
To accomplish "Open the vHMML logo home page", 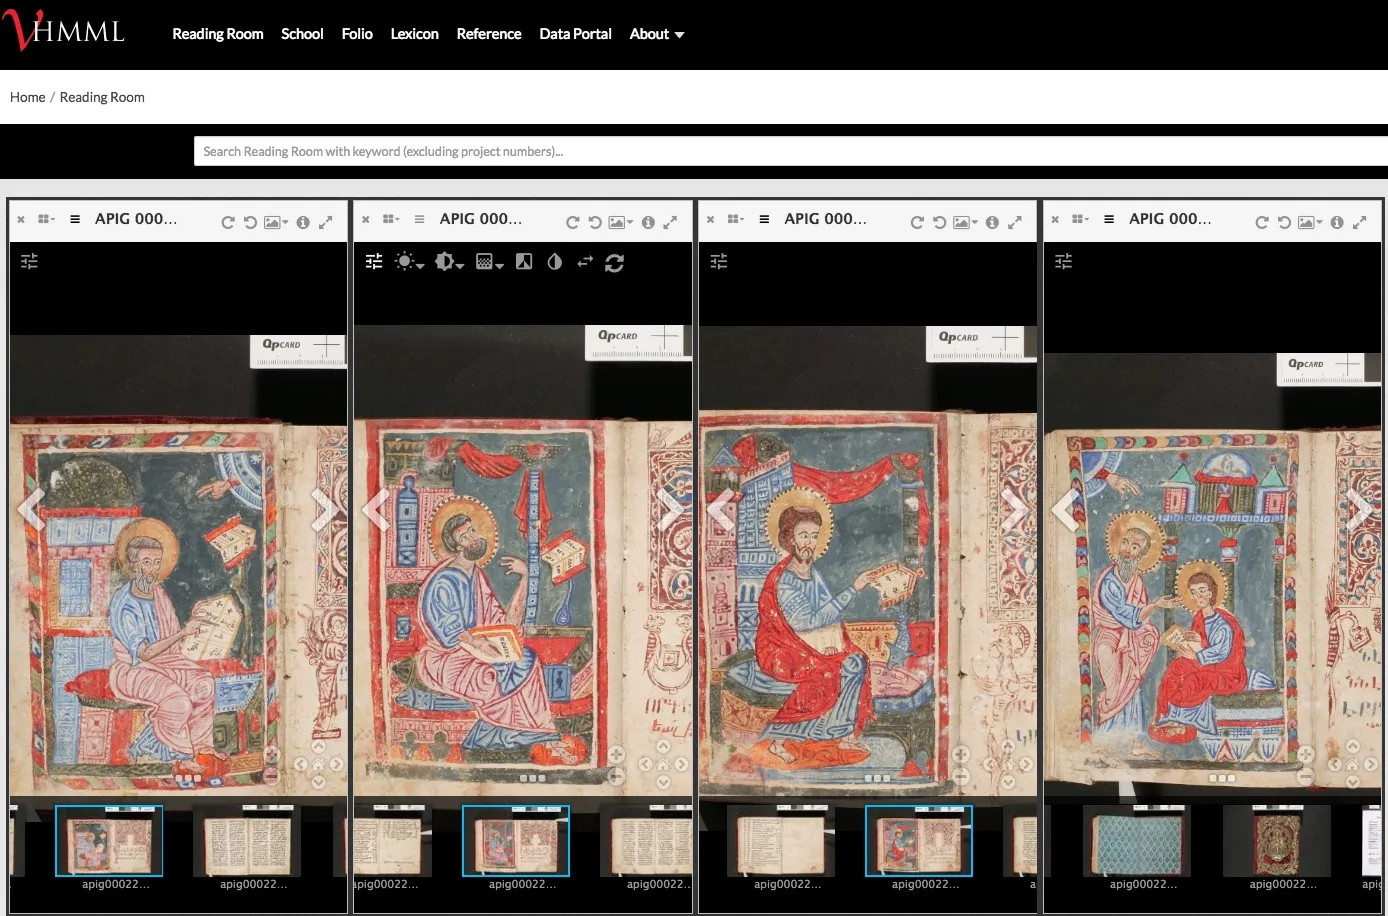I will pyautogui.click(x=64, y=30).
